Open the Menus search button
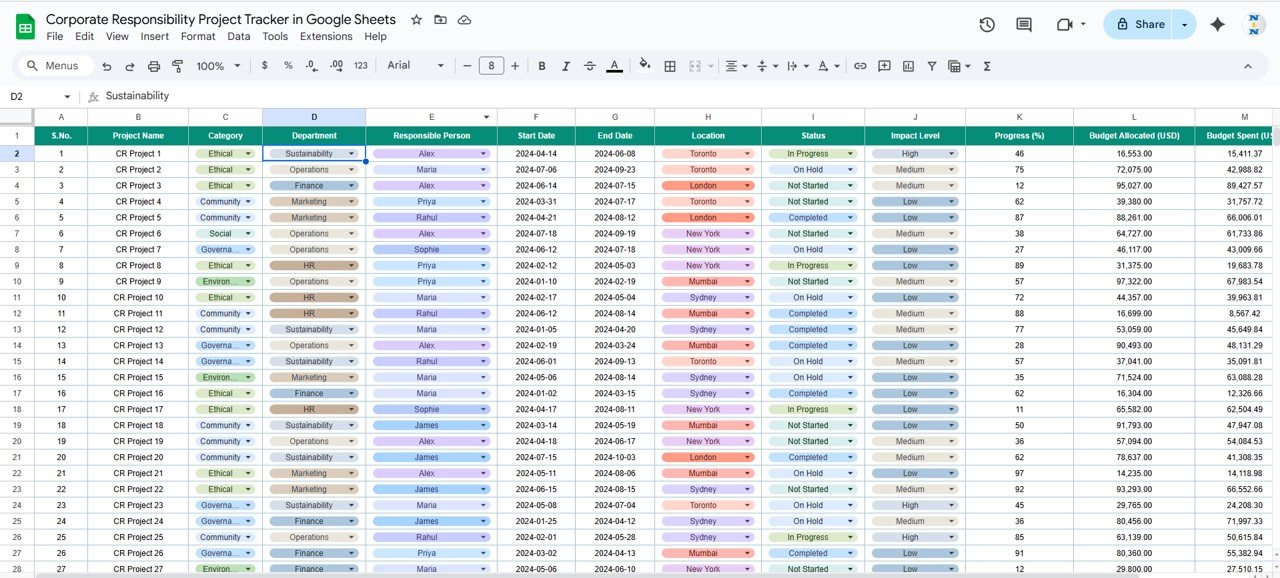 point(54,65)
